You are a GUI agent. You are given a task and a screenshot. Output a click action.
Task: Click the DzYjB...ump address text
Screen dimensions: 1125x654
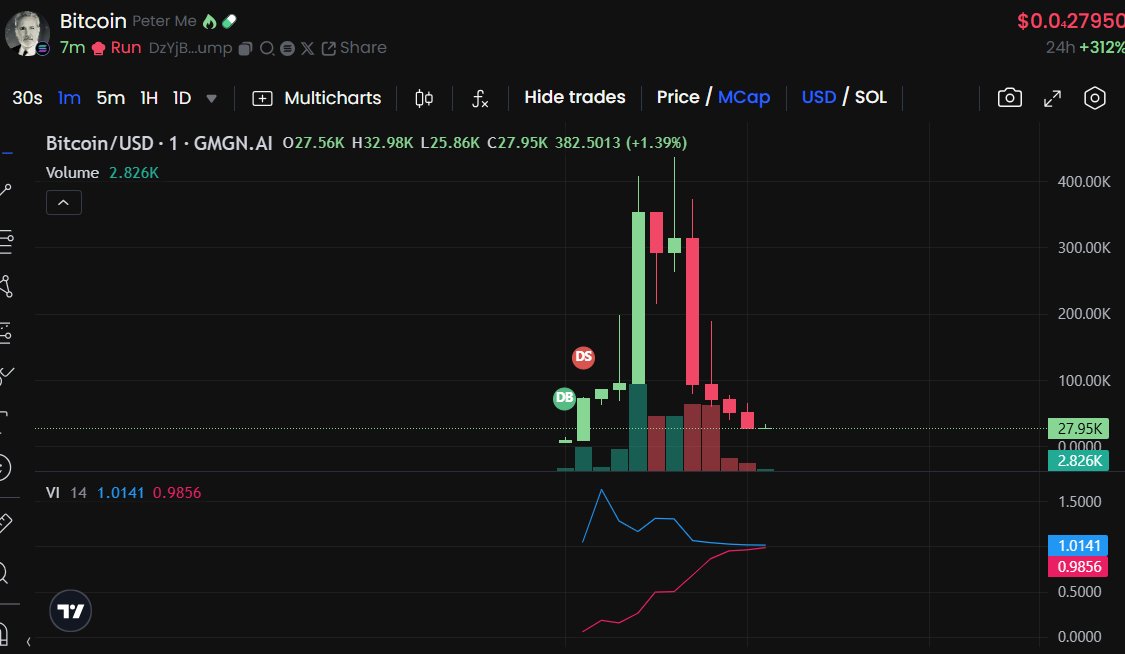[x=190, y=48]
